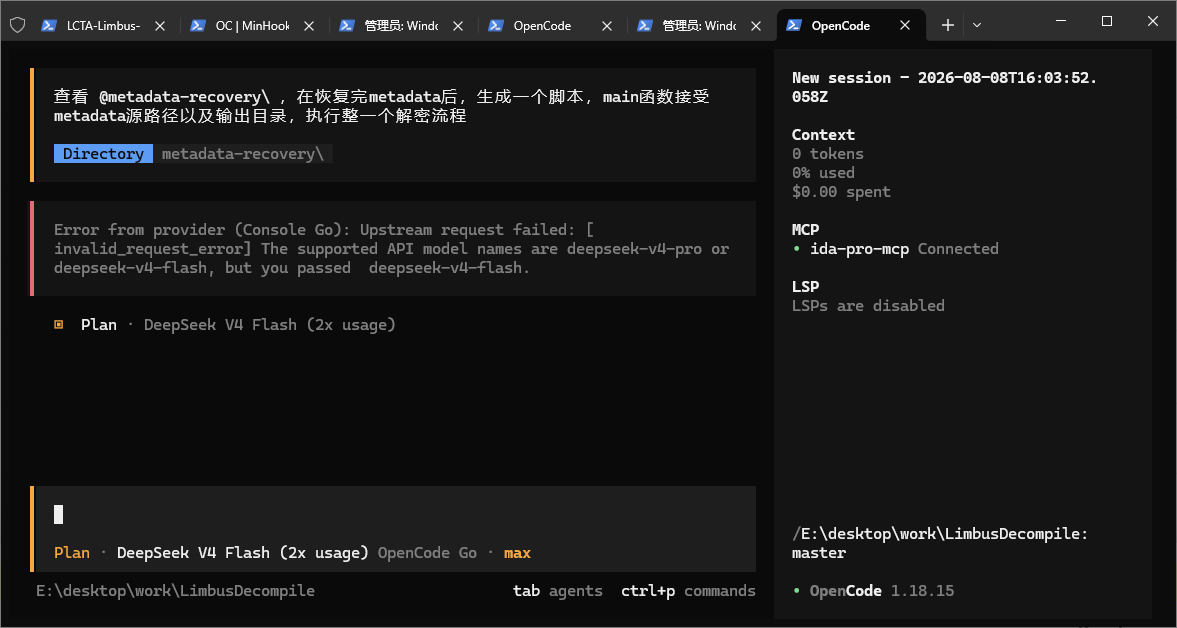Viewport: 1177px width, 628px height.
Task: Close the inactive OpenCode tab
Action: click(x=607, y=26)
